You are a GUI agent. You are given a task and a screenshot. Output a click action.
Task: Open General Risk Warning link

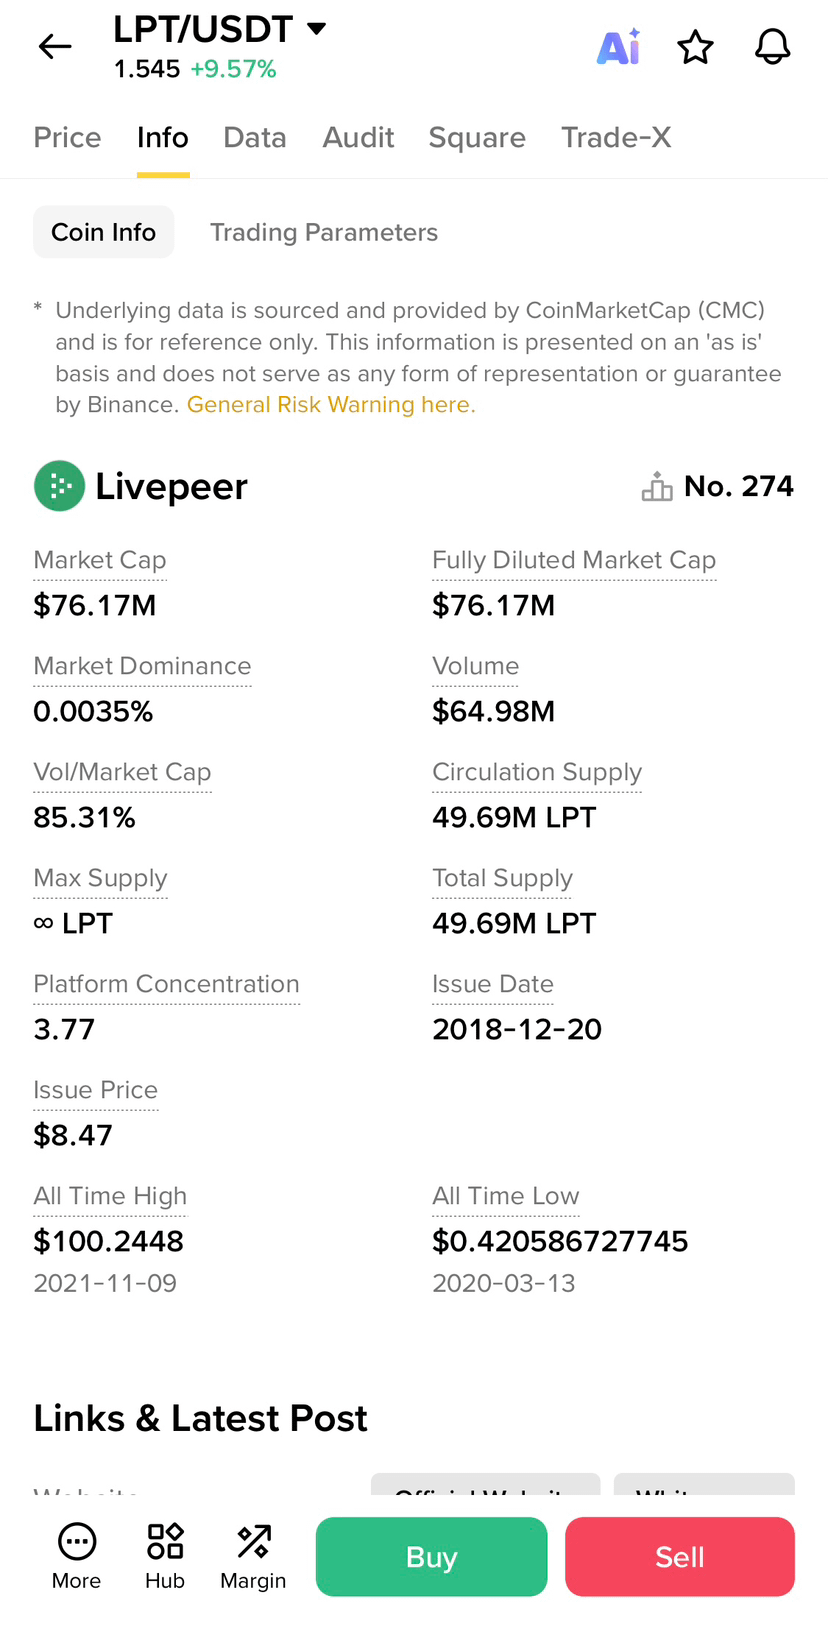pos(331,404)
